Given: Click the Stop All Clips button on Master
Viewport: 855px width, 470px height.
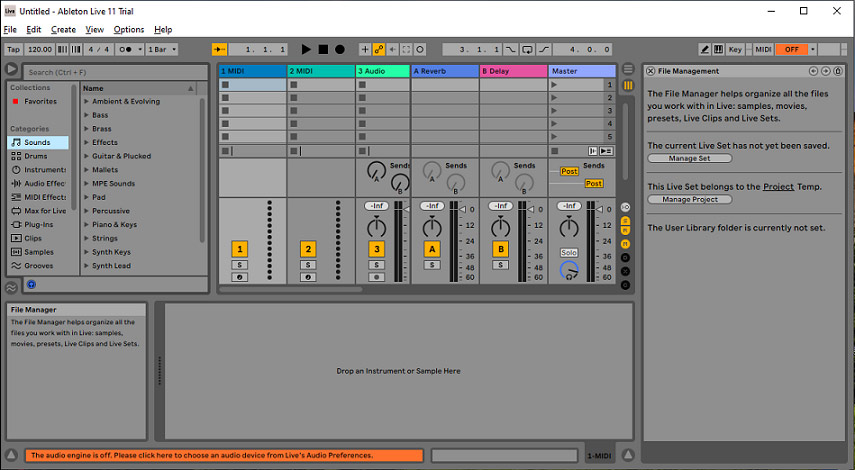Looking at the screenshot, I should 555,151.
